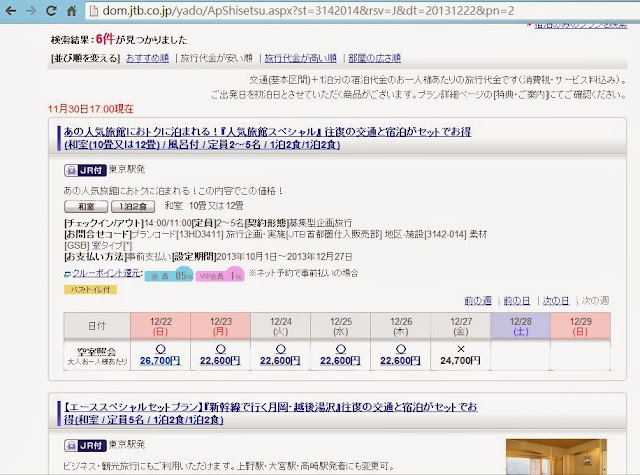Click availability circle for 12/26
The height and width of the screenshot is (475, 640).
(x=401, y=349)
